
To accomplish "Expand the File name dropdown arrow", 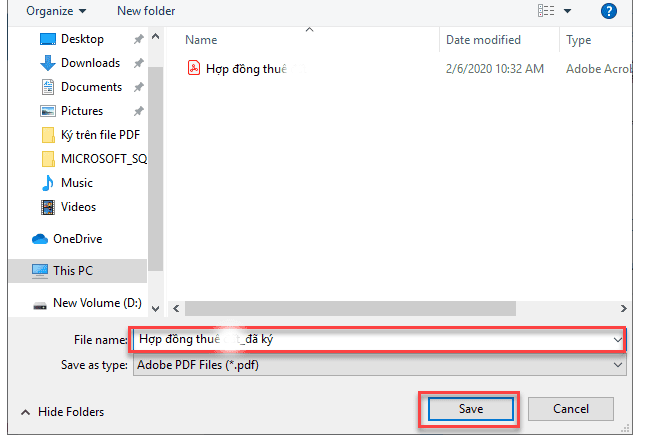I will [x=618, y=339].
